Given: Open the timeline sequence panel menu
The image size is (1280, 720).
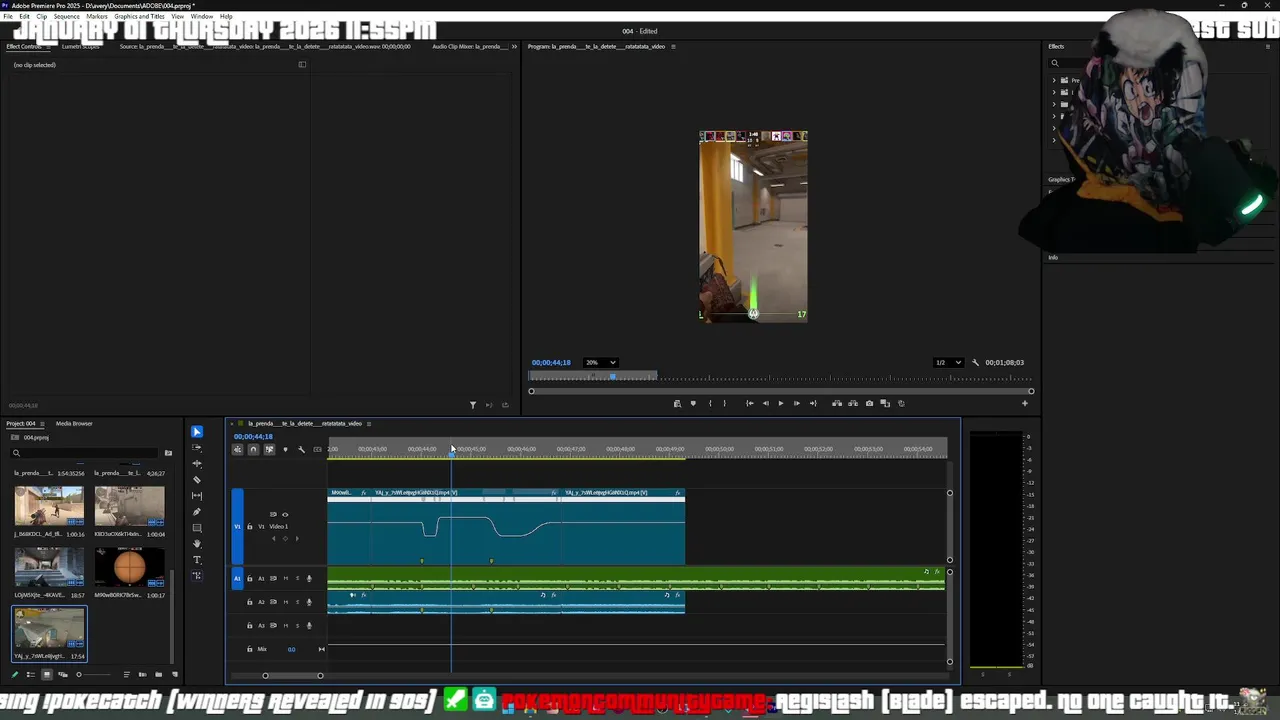Looking at the screenshot, I should pos(369,424).
